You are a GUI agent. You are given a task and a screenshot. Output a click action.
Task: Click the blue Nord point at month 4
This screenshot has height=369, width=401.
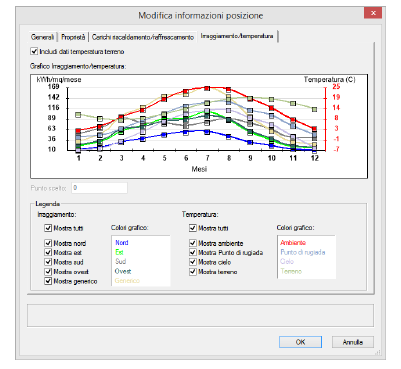143,139
